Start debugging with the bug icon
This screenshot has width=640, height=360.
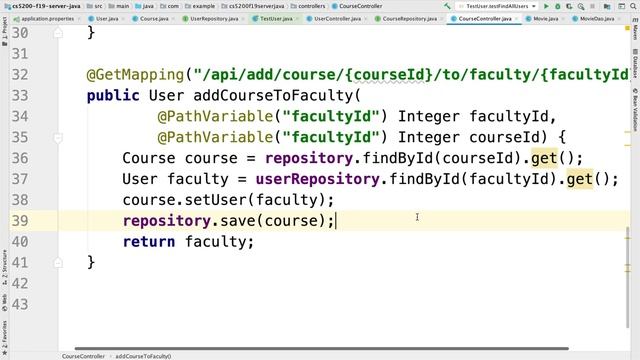tap(558, 6)
